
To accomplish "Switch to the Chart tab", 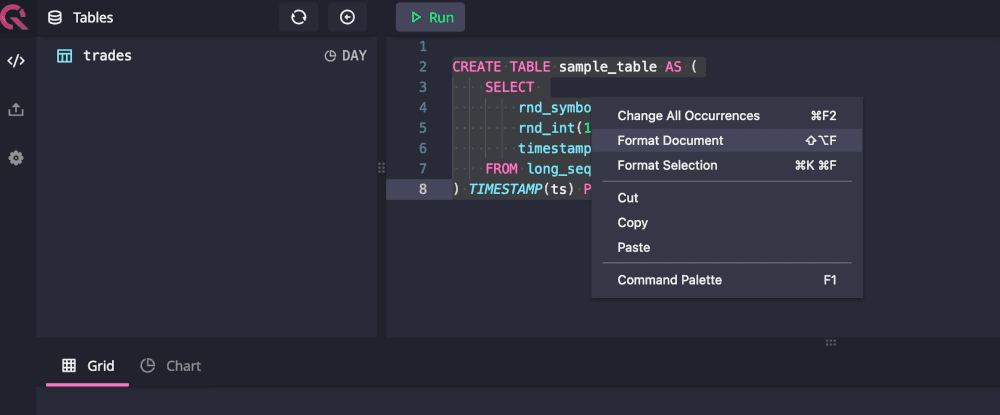I will click(171, 366).
